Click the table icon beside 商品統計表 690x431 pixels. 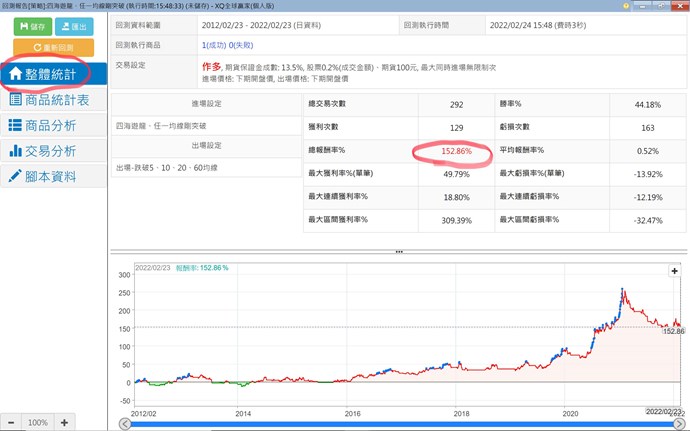pos(16,100)
